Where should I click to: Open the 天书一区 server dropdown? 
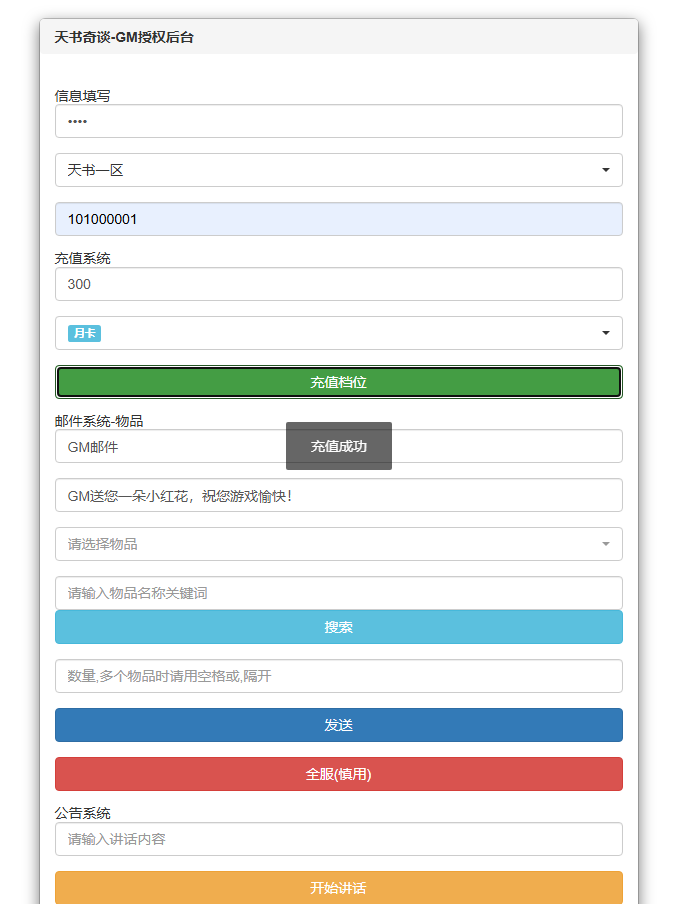point(338,170)
